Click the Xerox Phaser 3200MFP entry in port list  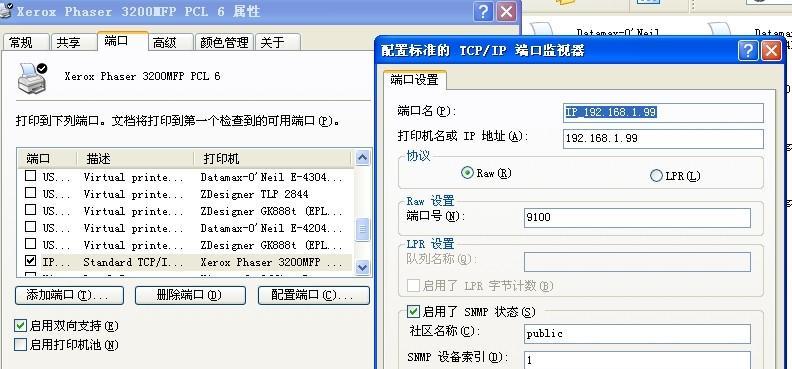tap(271, 262)
